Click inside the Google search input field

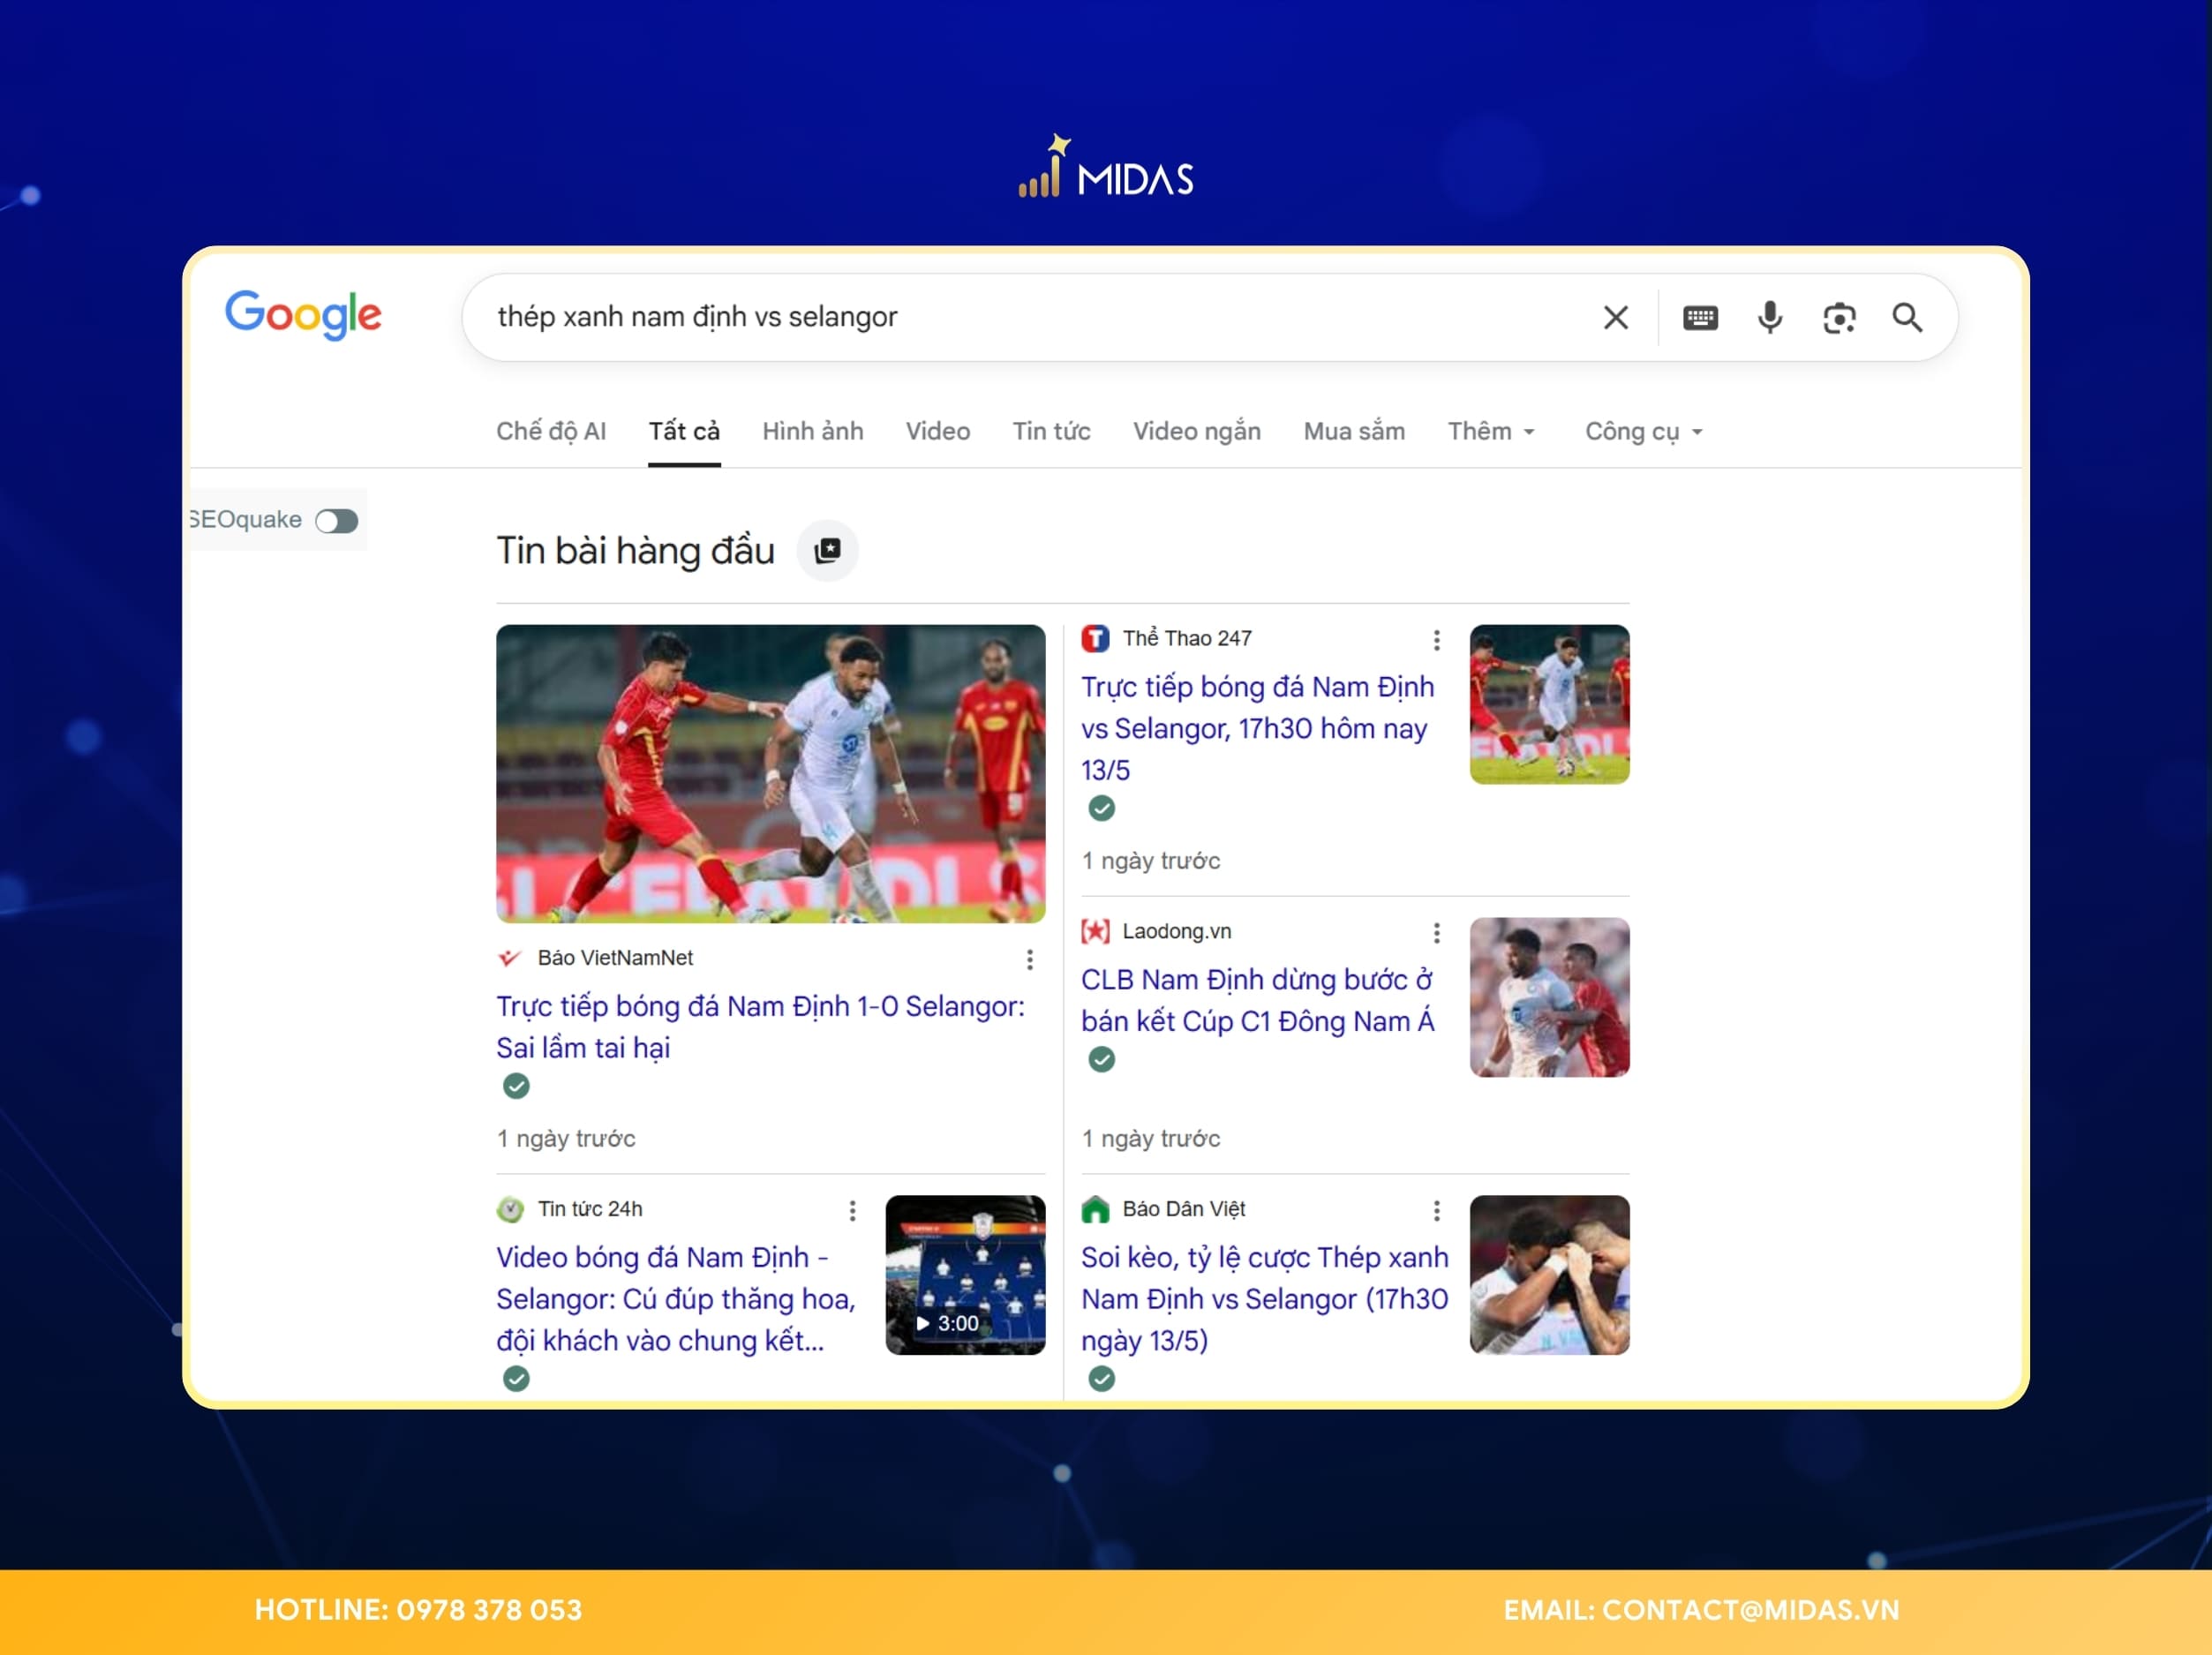1030,318
